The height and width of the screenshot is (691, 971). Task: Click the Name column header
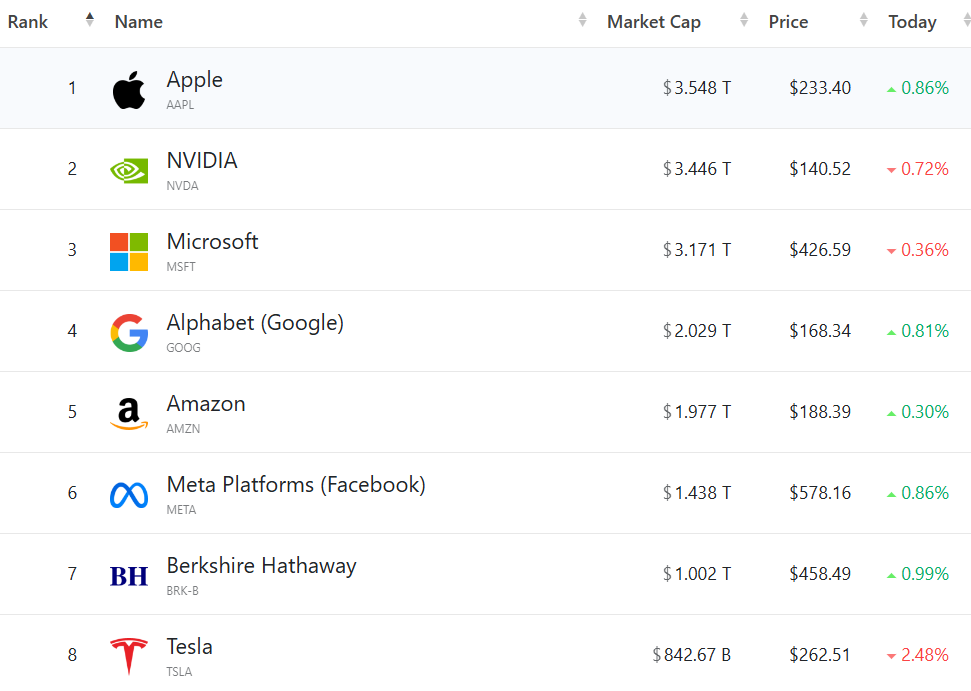[x=139, y=22]
